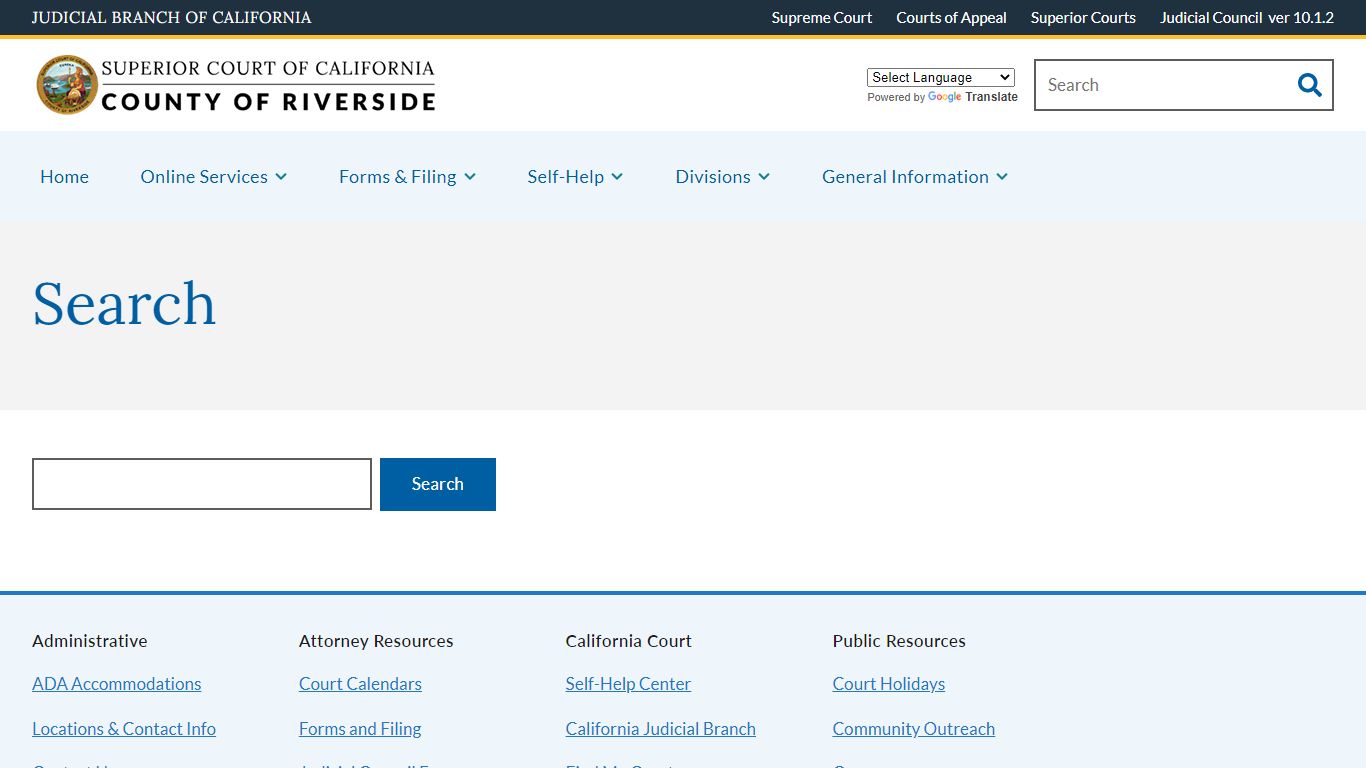
Task: Open the ADA Accommodations link
Action: 116,684
